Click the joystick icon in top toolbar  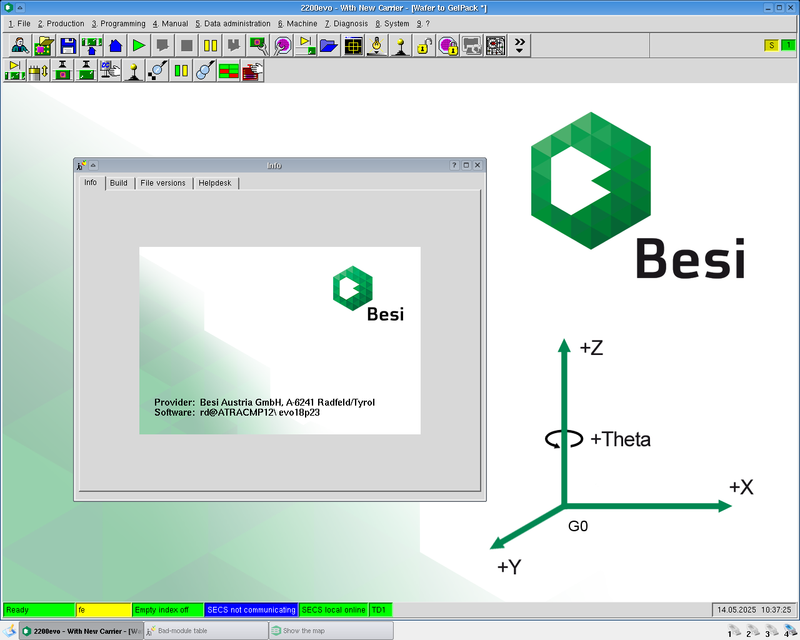pyautogui.click(x=401, y=45)
